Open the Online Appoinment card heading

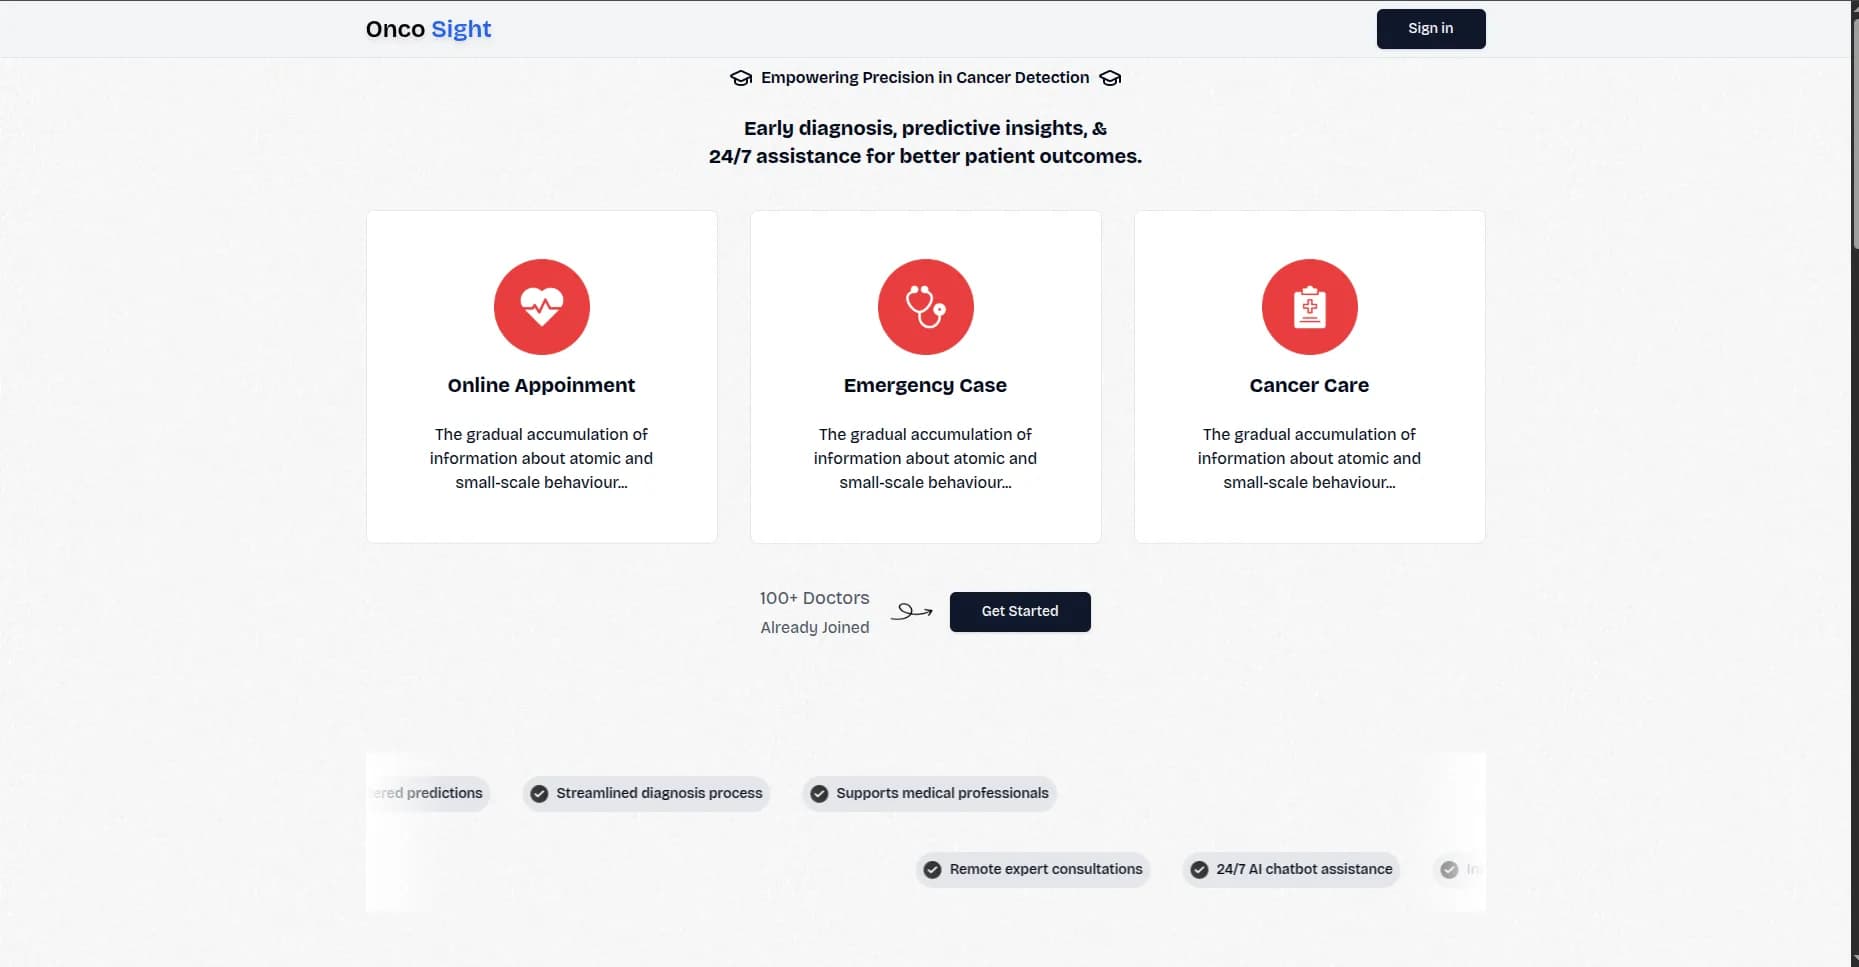(541, 385)
